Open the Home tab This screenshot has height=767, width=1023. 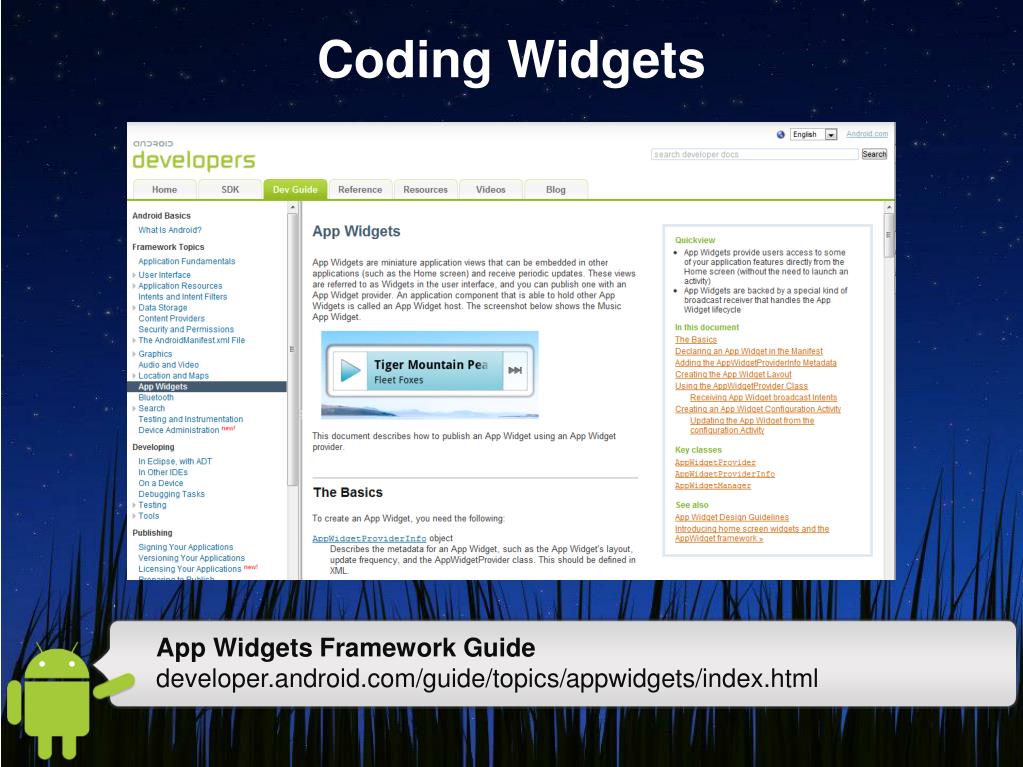164,190
